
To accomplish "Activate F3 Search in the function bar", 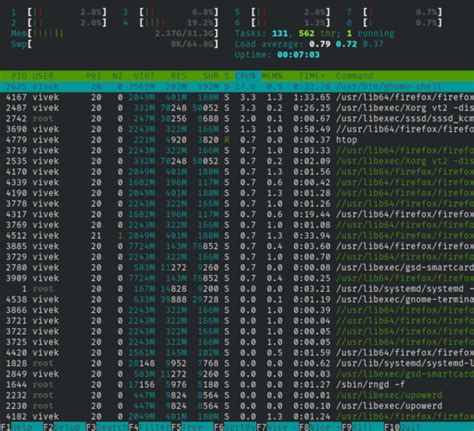I will pyautogui.click(x=107, y=427).
